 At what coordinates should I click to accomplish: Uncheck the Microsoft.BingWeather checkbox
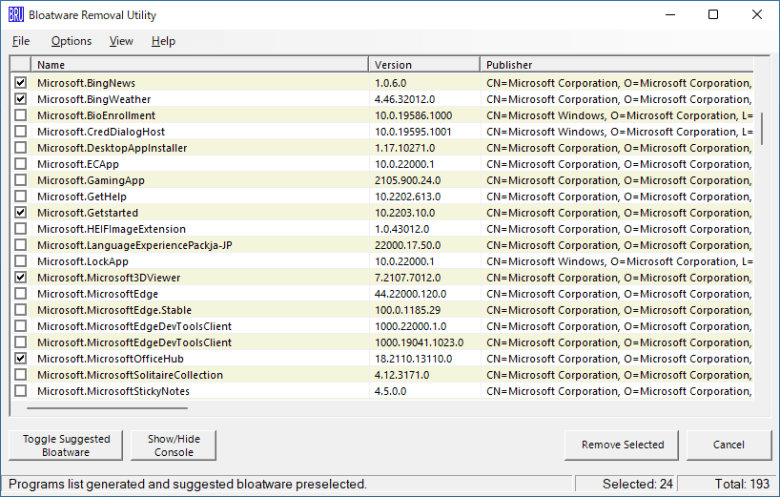pos(20,99)
